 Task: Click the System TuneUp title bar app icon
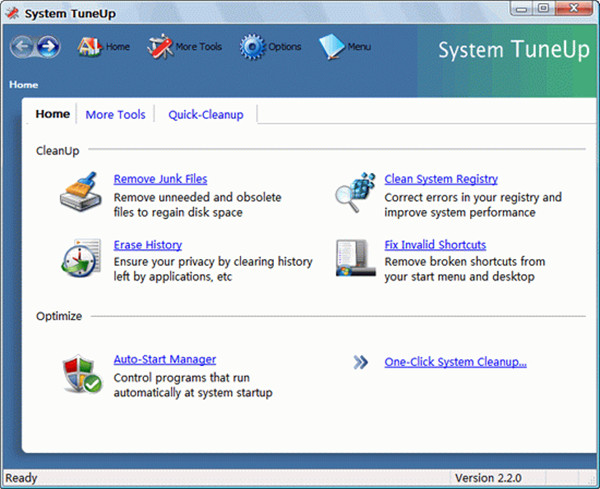[x=12, y=13]
